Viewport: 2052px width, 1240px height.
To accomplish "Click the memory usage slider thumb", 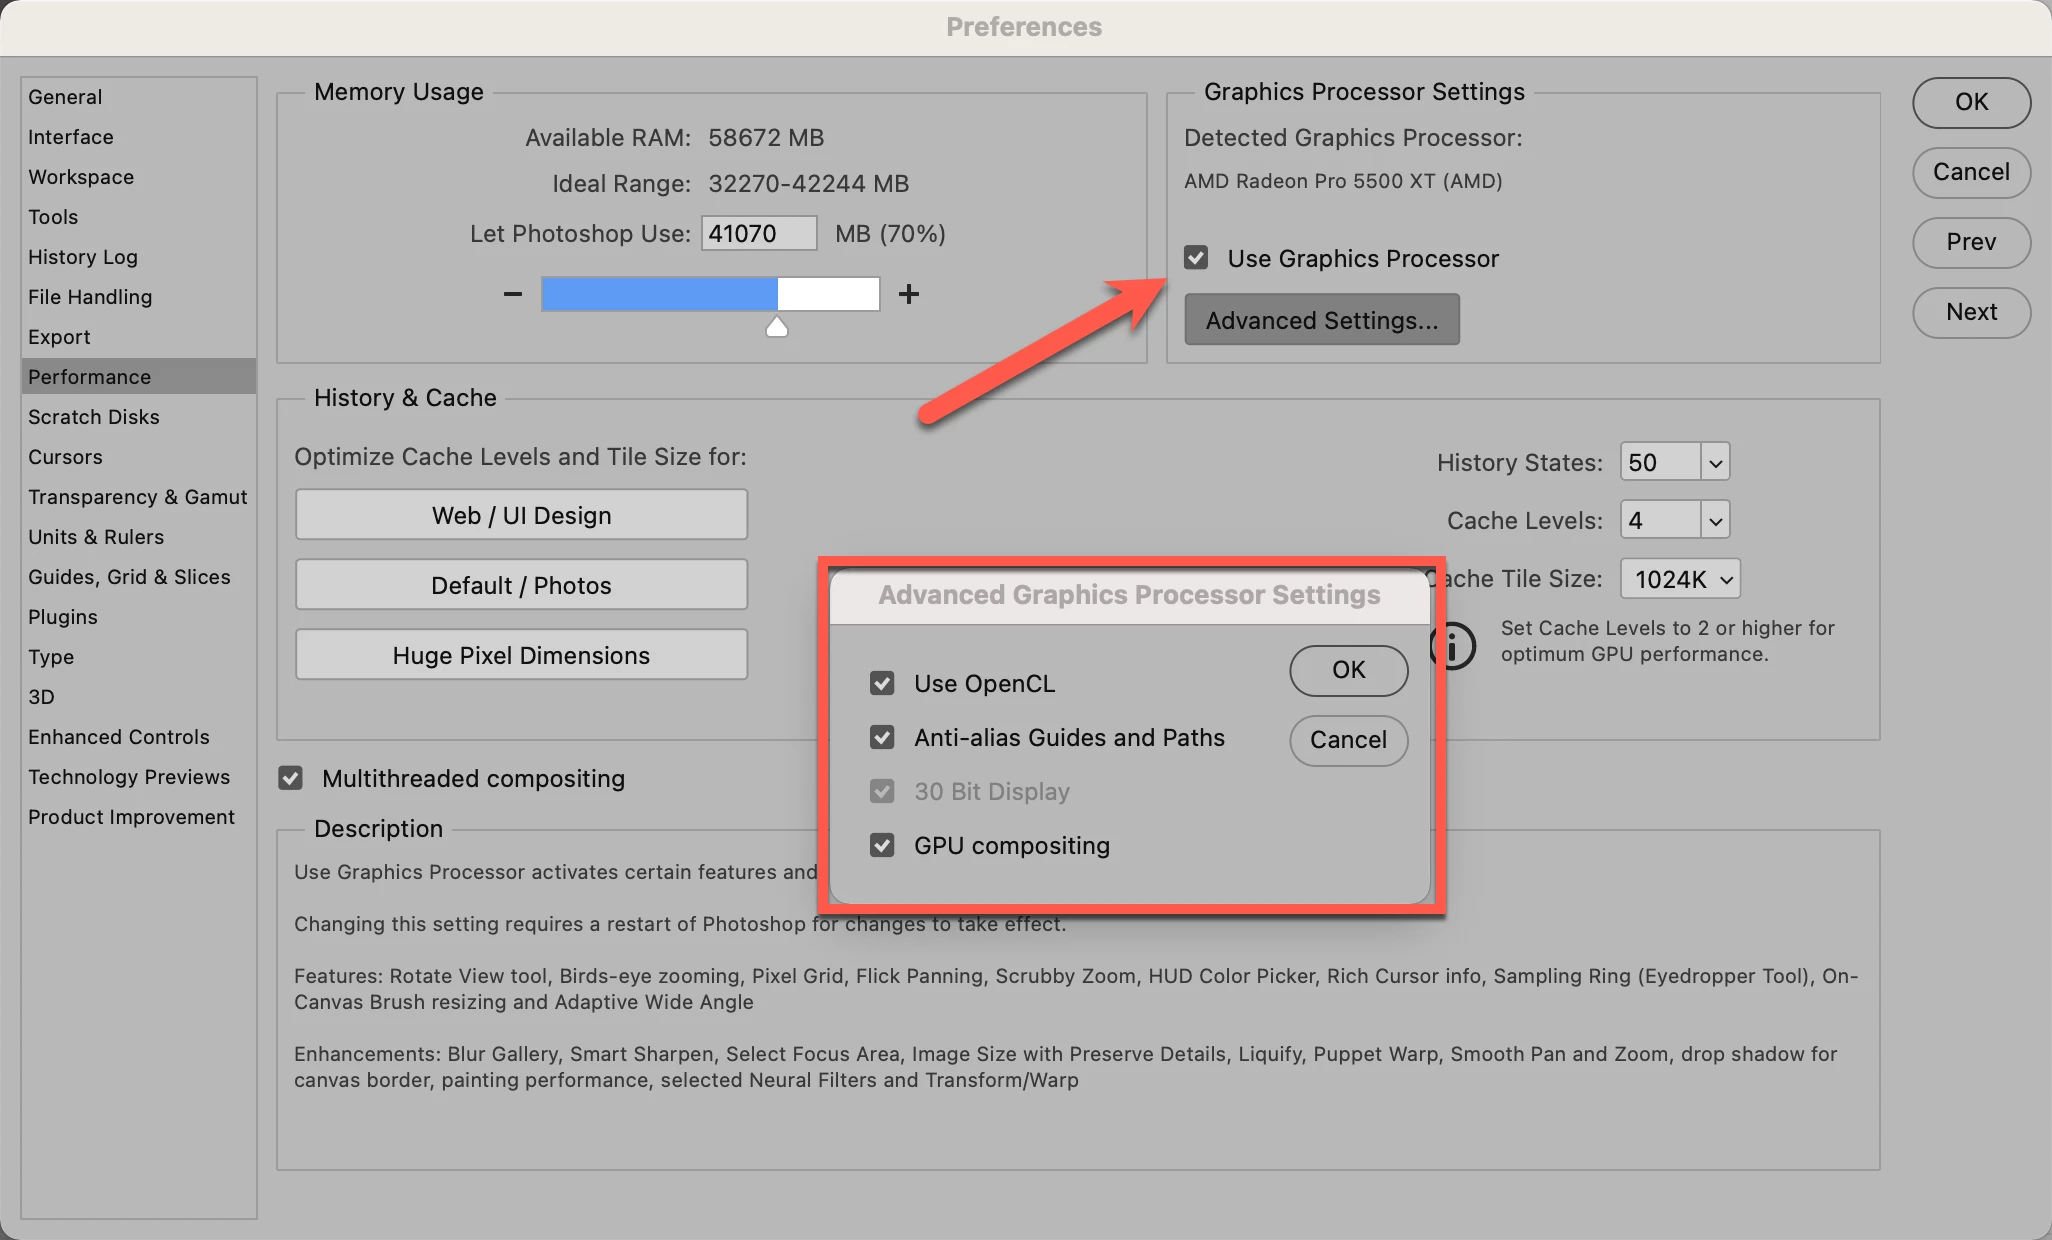I will pos(777,327).
